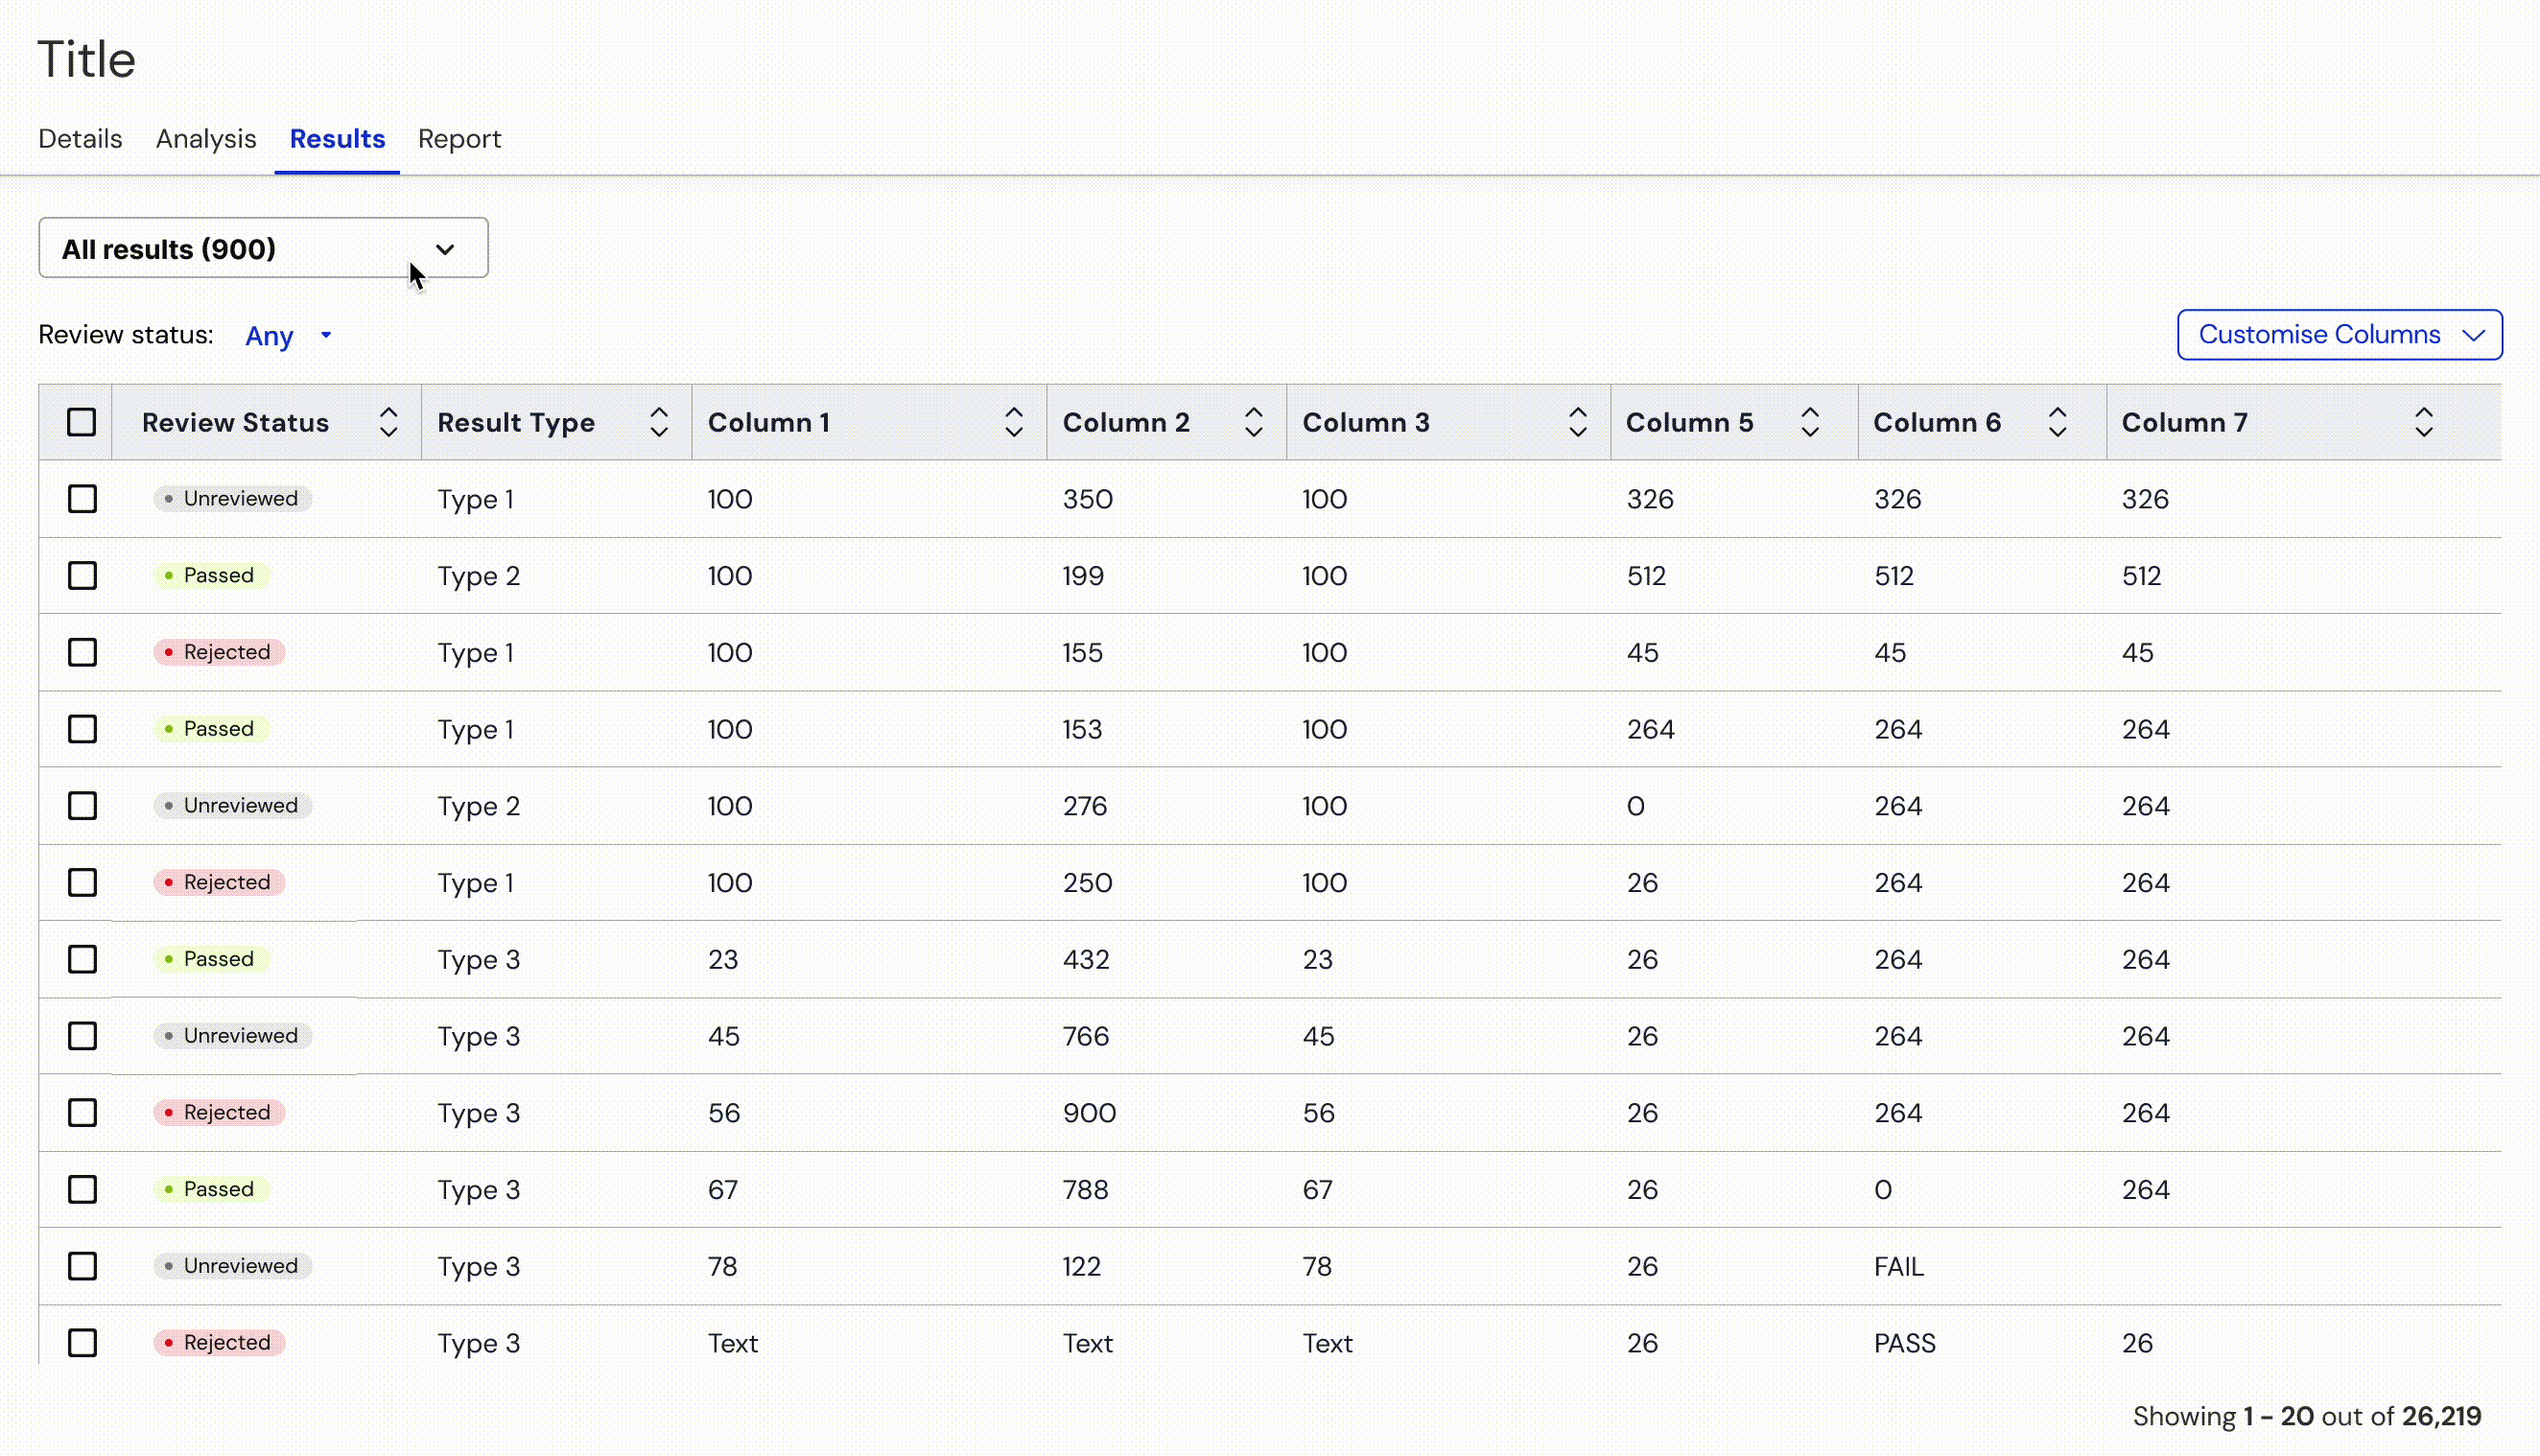Switch to the Analysis tab
The image size is (2540, 1456).
click(206, 139)
